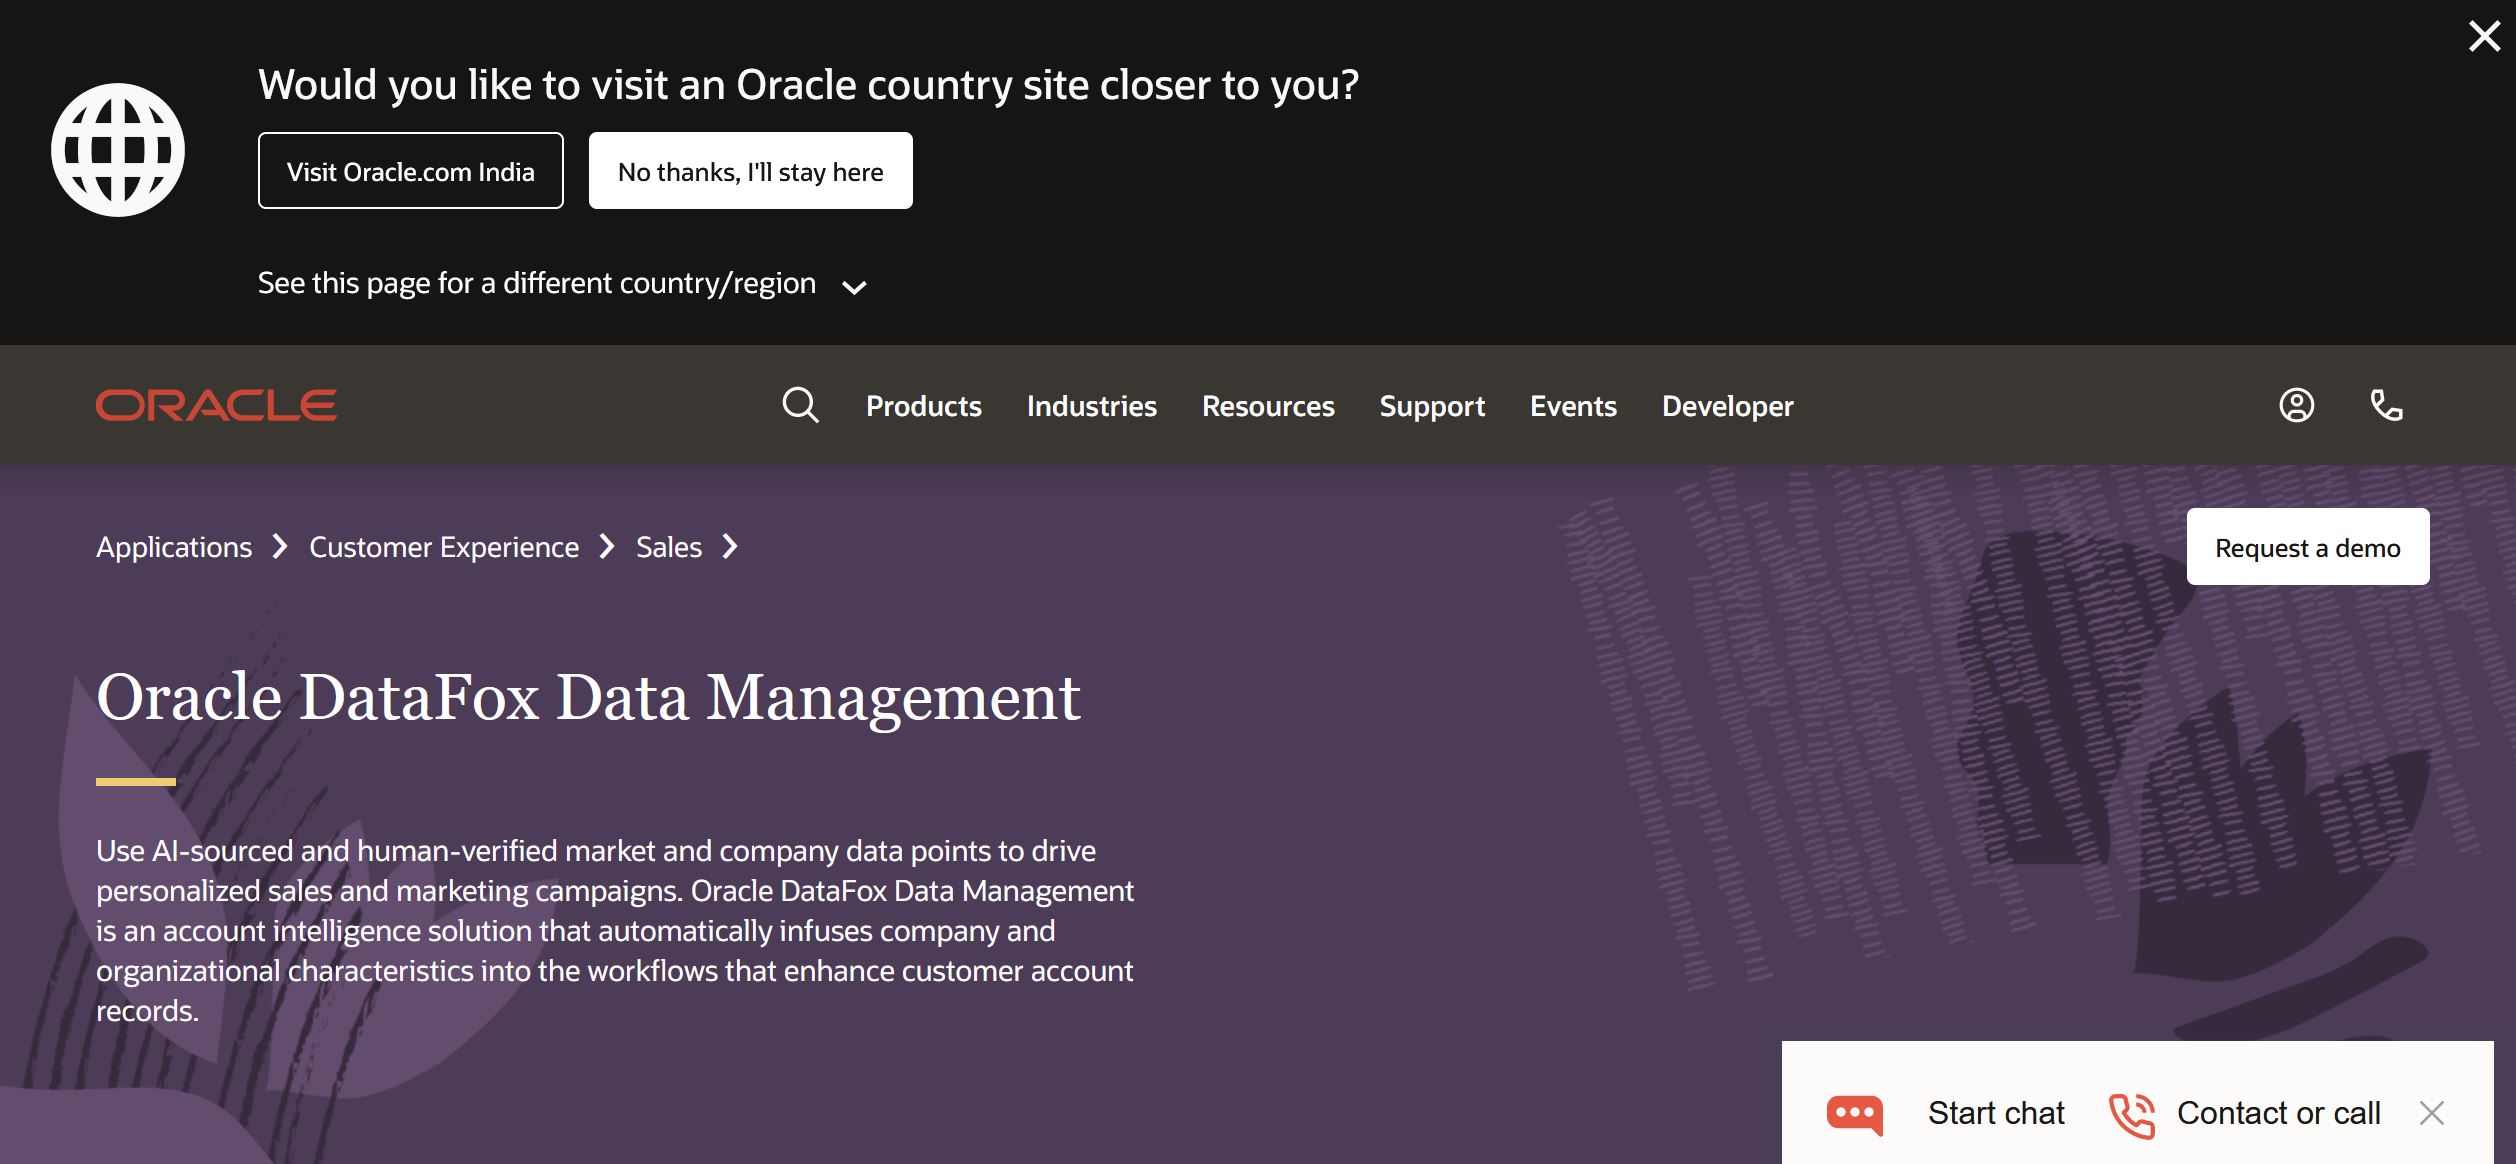
Task: Open the Developer menu
Action: click(x=1728, y=406)
